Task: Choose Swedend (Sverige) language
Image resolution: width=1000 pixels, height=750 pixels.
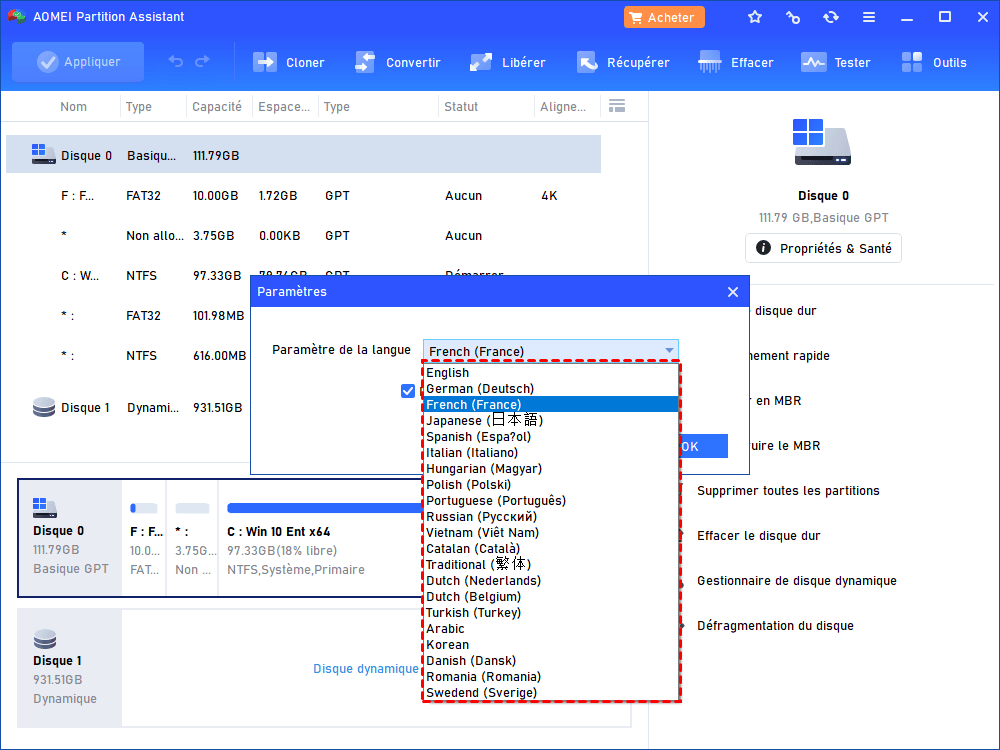Action: click(550, 693)
